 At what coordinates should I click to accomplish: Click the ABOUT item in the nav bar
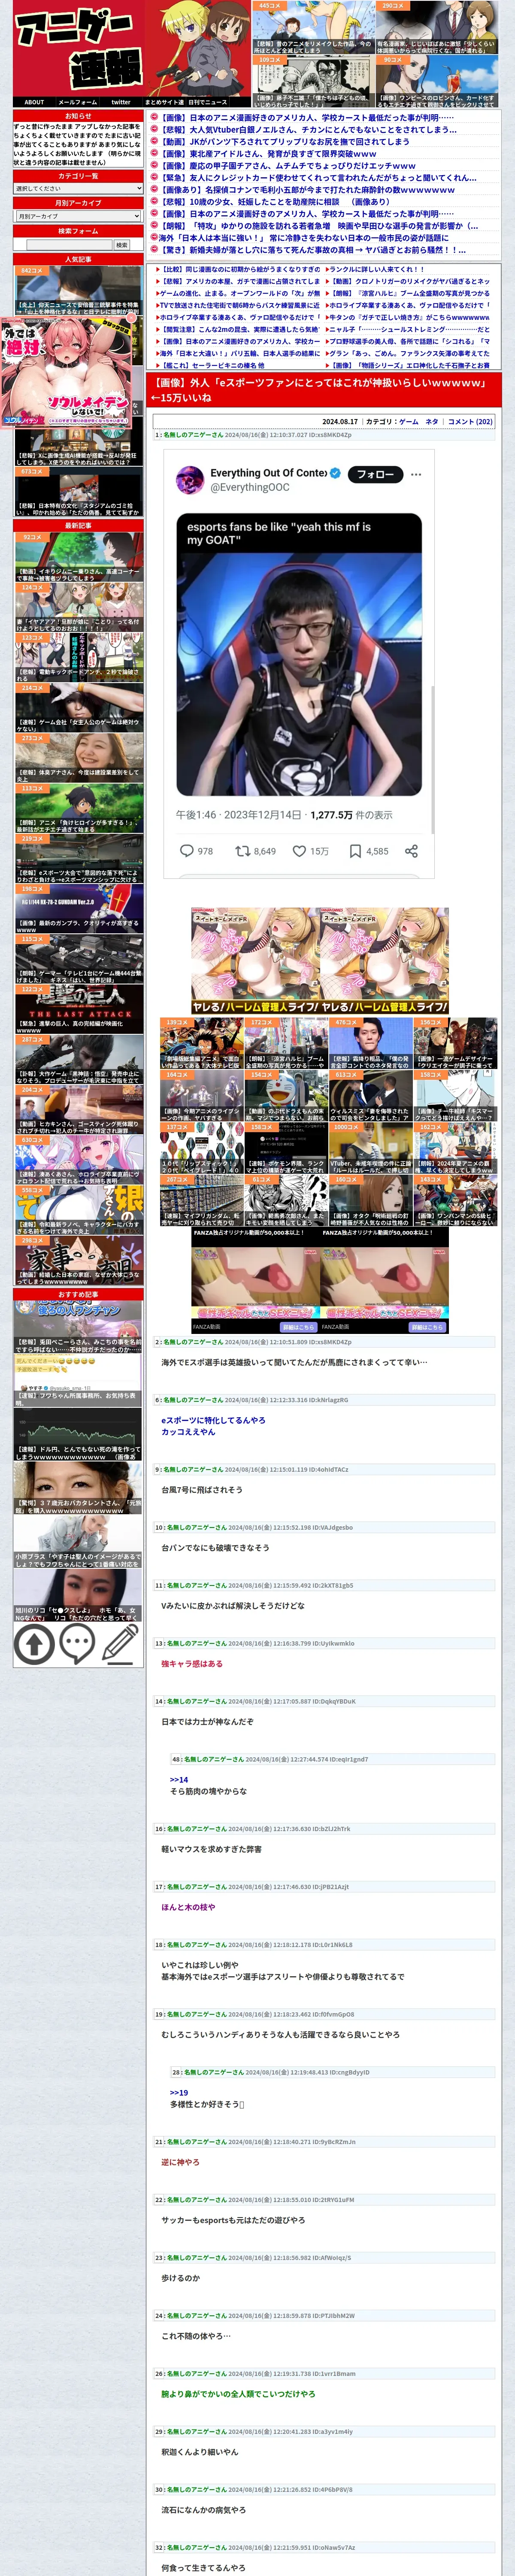pos(34,102)
